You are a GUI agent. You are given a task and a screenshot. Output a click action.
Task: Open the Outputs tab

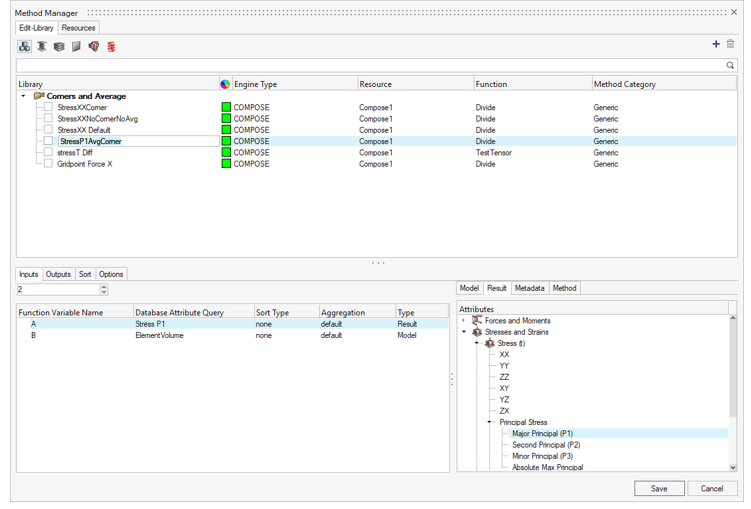pyautogui.click(x=59, y=274)
